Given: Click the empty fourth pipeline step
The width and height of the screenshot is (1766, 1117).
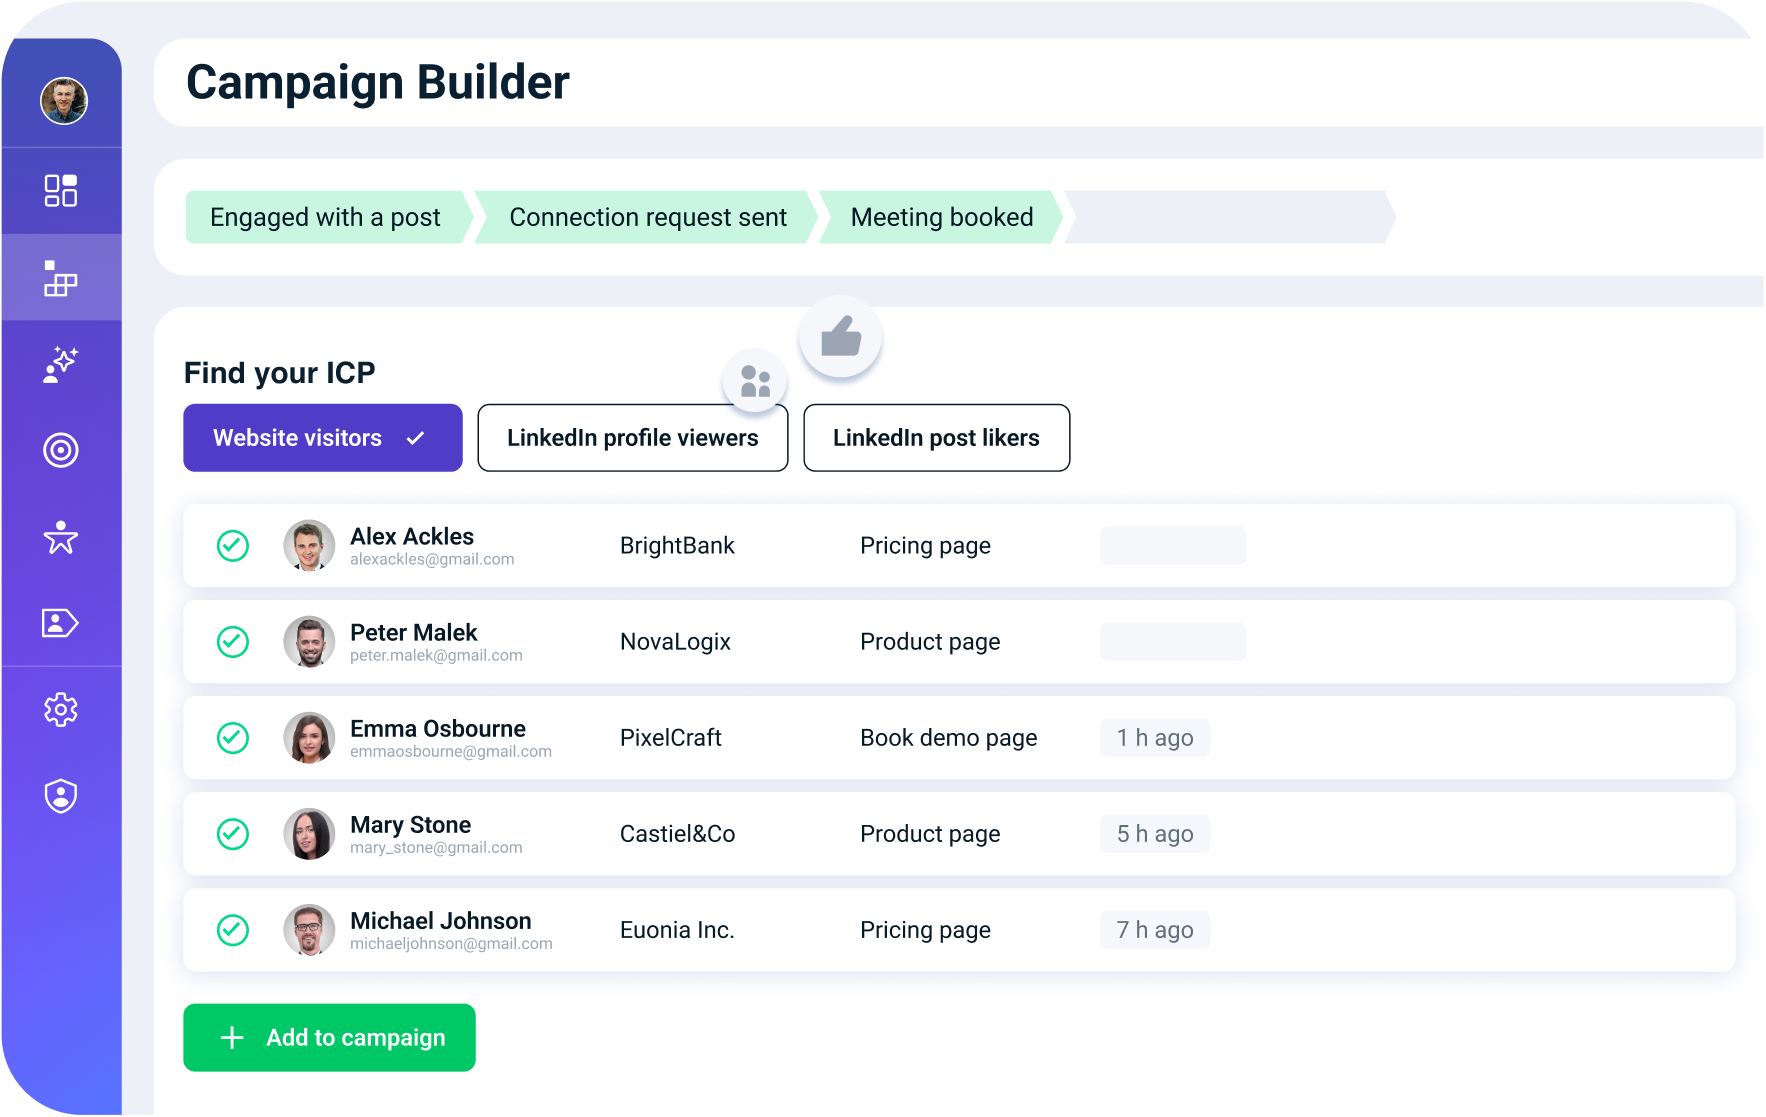Looking at the screenshot, I should pos(1228,217).
